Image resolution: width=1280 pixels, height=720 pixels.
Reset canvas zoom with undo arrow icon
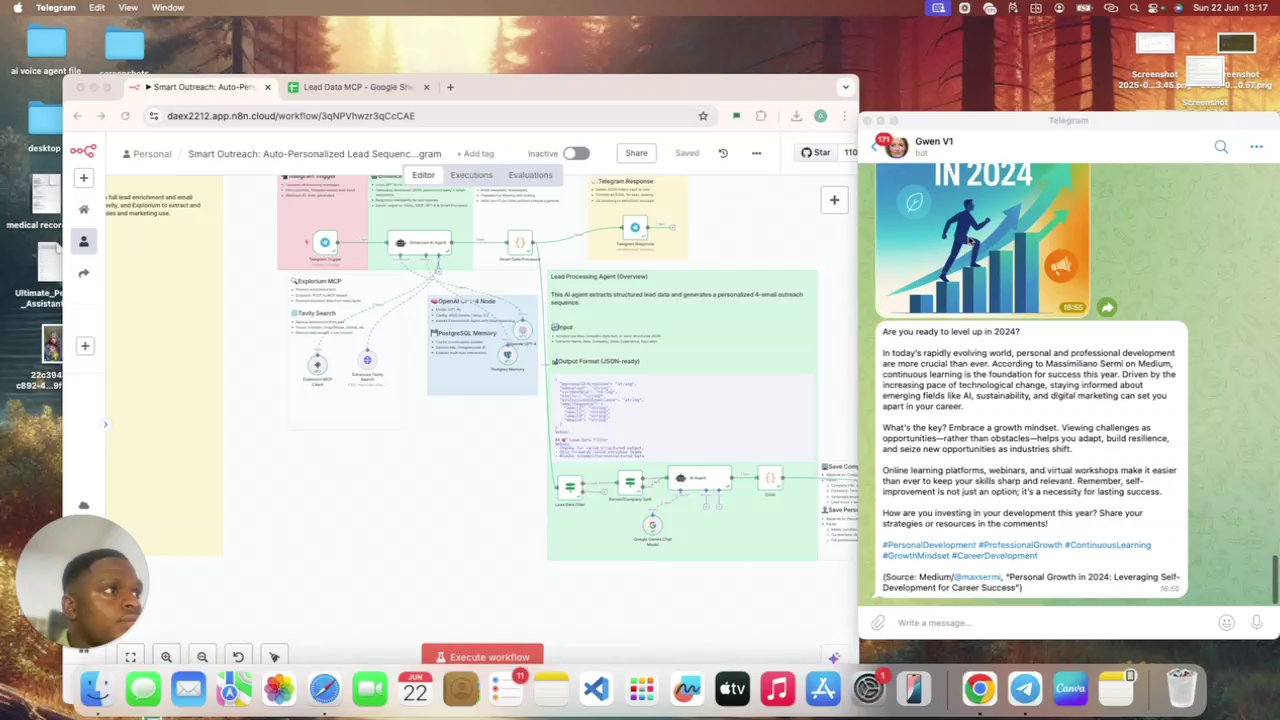click(x=238, y=657)
